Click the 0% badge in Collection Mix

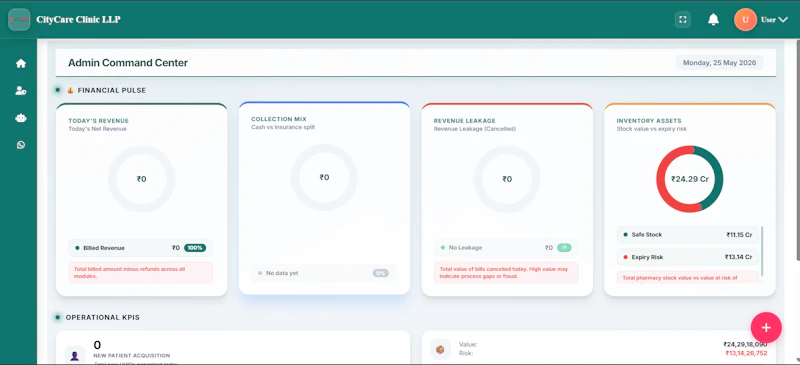coord(381,273)
